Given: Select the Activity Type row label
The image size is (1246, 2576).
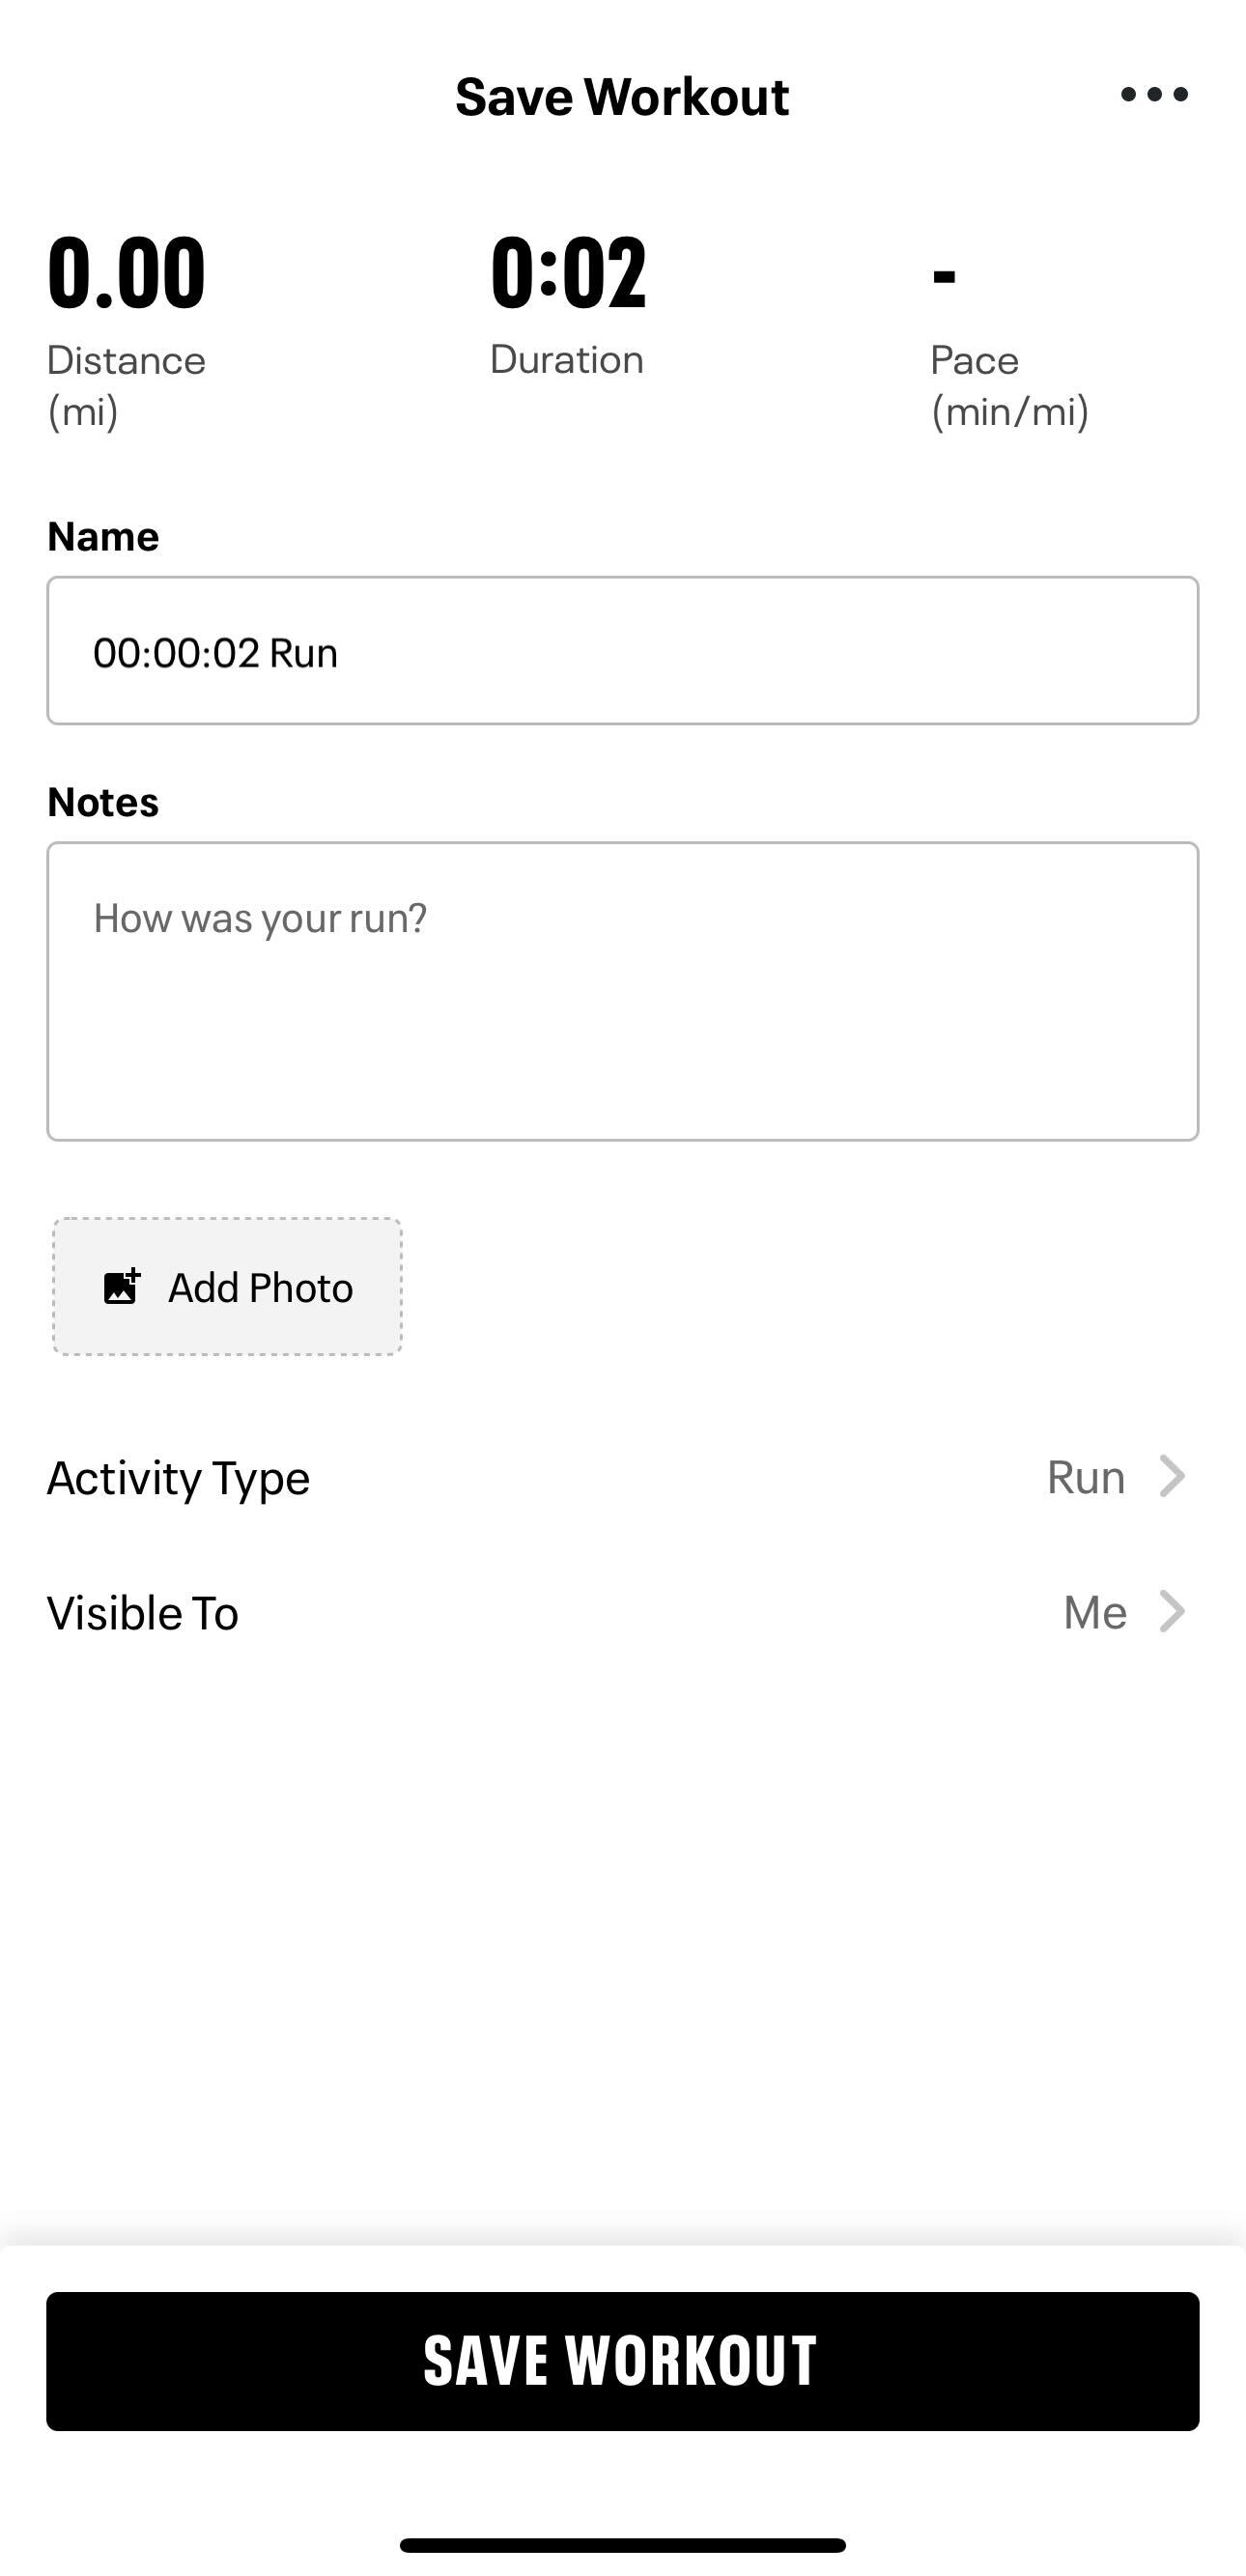Looking at the screenshot, I should 178,1478.
